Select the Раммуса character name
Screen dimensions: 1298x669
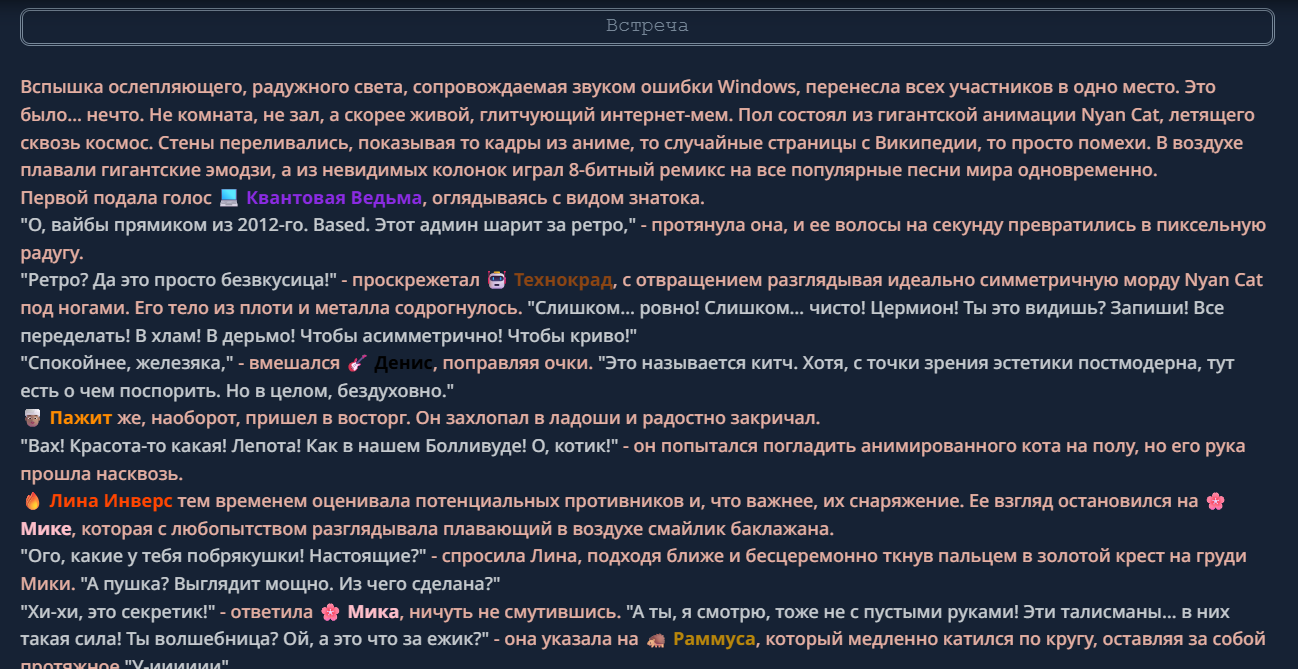714,639
